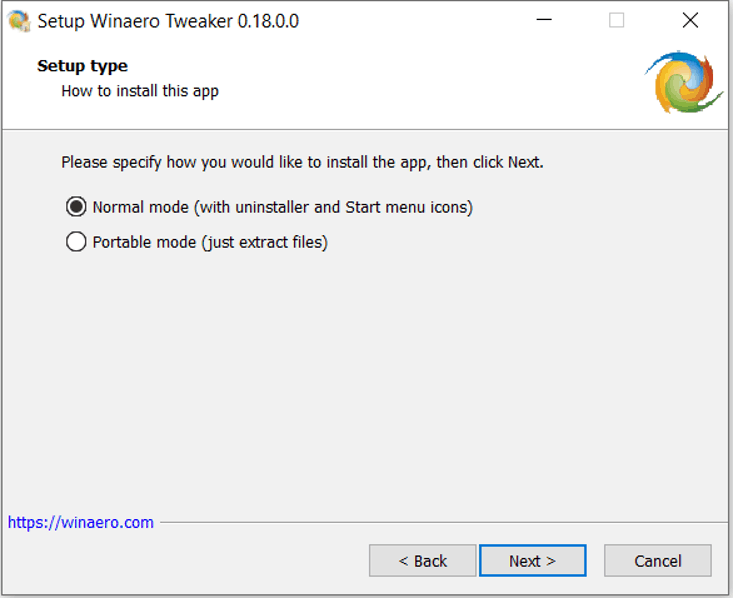This screenshot has height=600, width=733.
Task: Close the setup window with the X
Action: pyautogui.click(x=690, y=20)
